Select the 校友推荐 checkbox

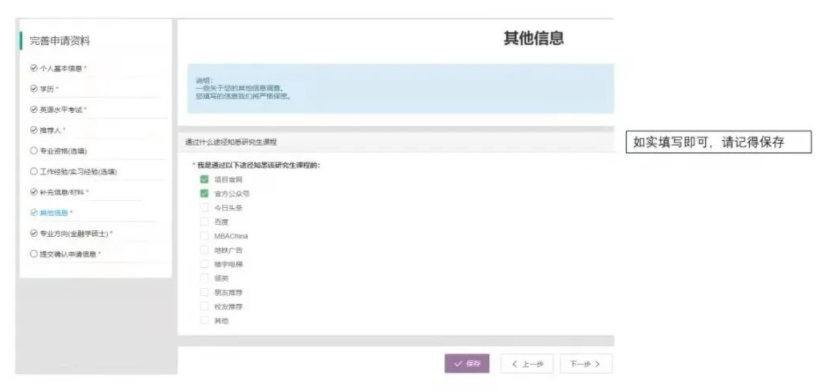[204, 306]
